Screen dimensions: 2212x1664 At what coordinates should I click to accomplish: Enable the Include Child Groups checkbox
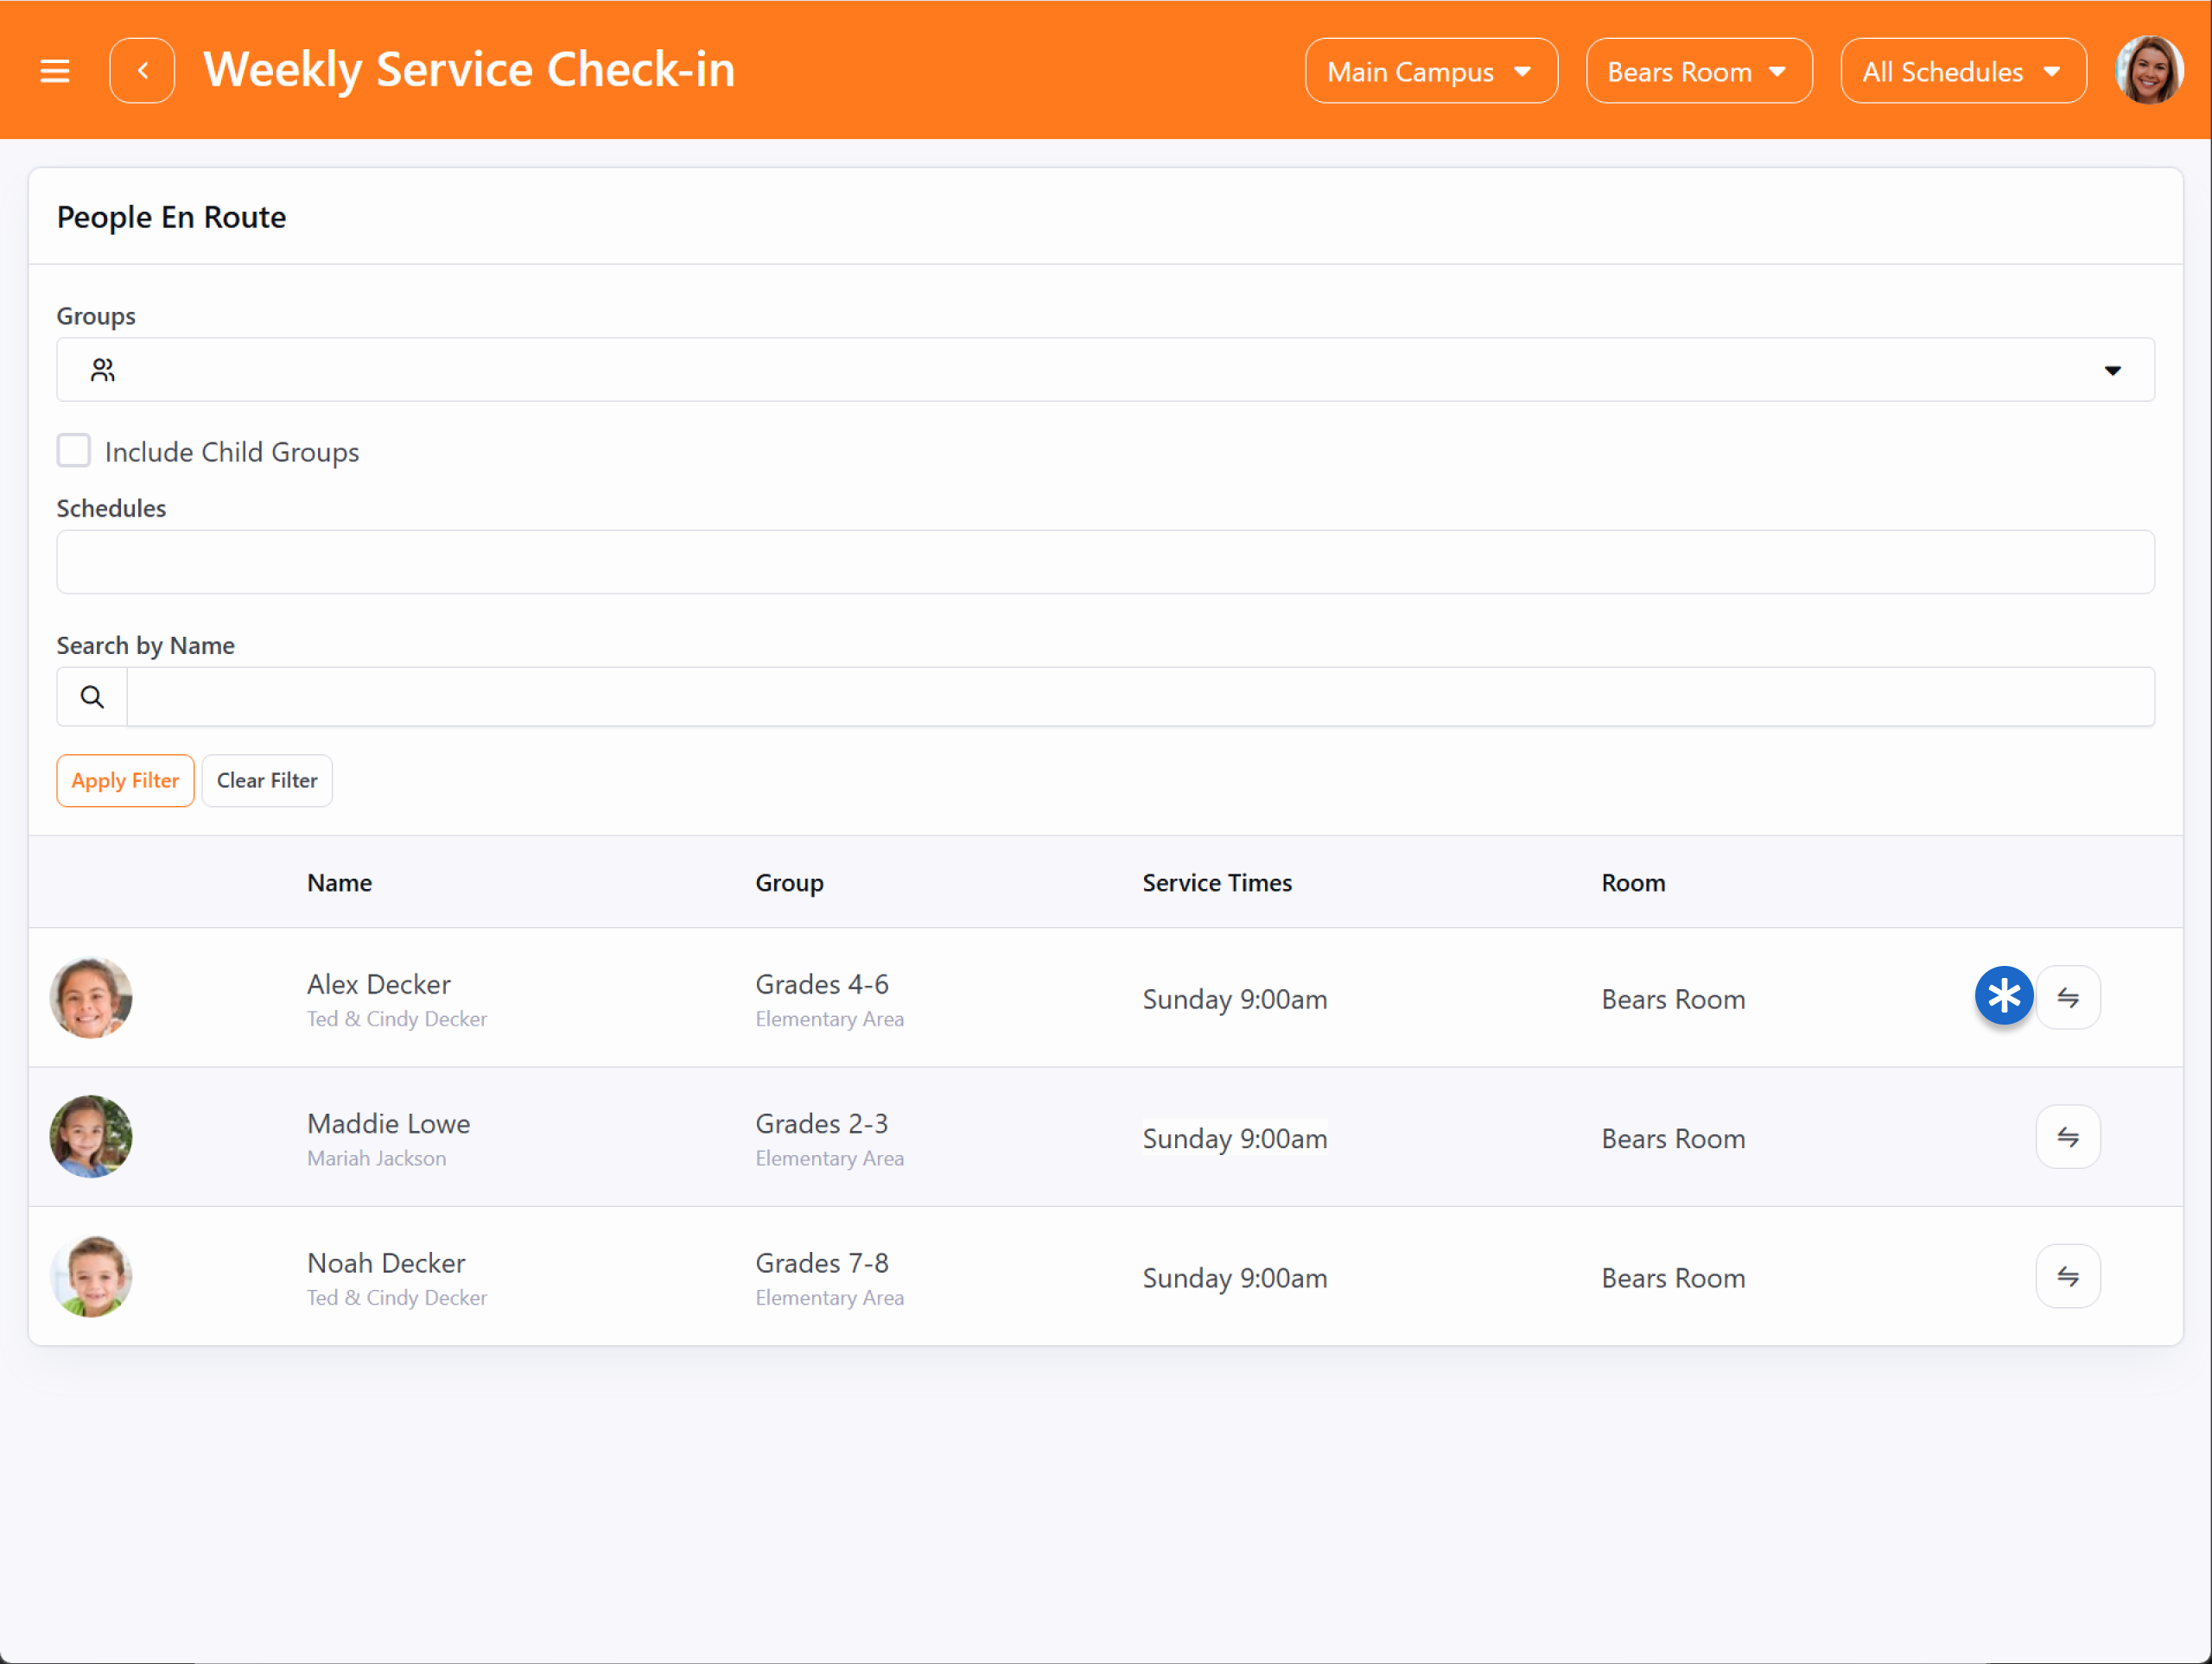[74, 451]
